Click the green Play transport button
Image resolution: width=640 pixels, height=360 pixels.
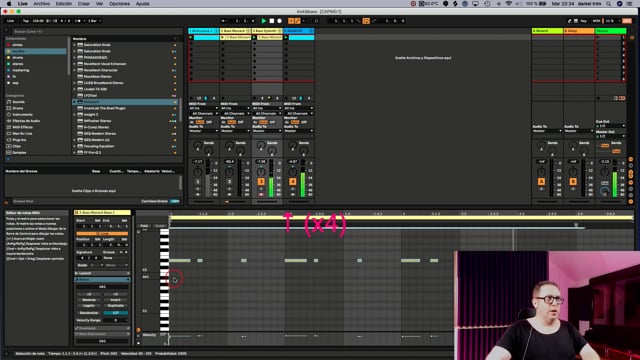pyautogui.click(x=264, y=21)
